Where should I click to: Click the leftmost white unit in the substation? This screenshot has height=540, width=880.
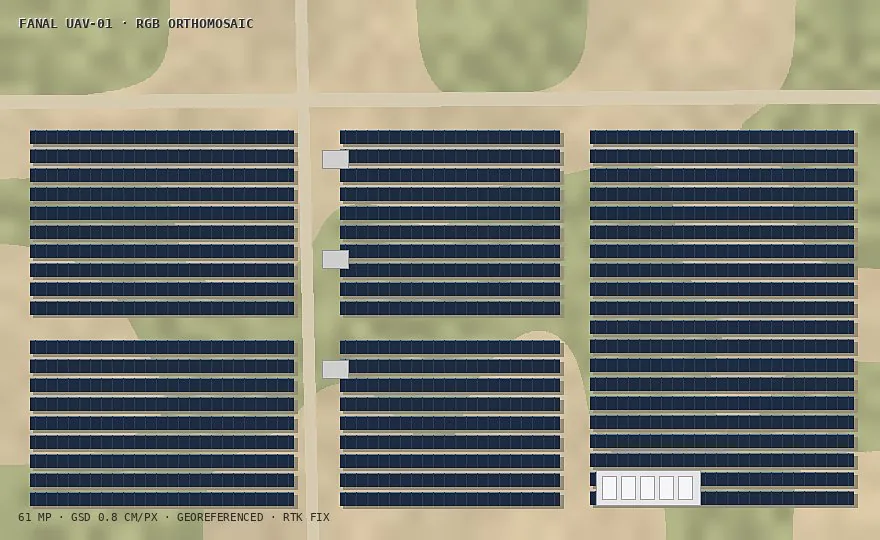point(609,488)
